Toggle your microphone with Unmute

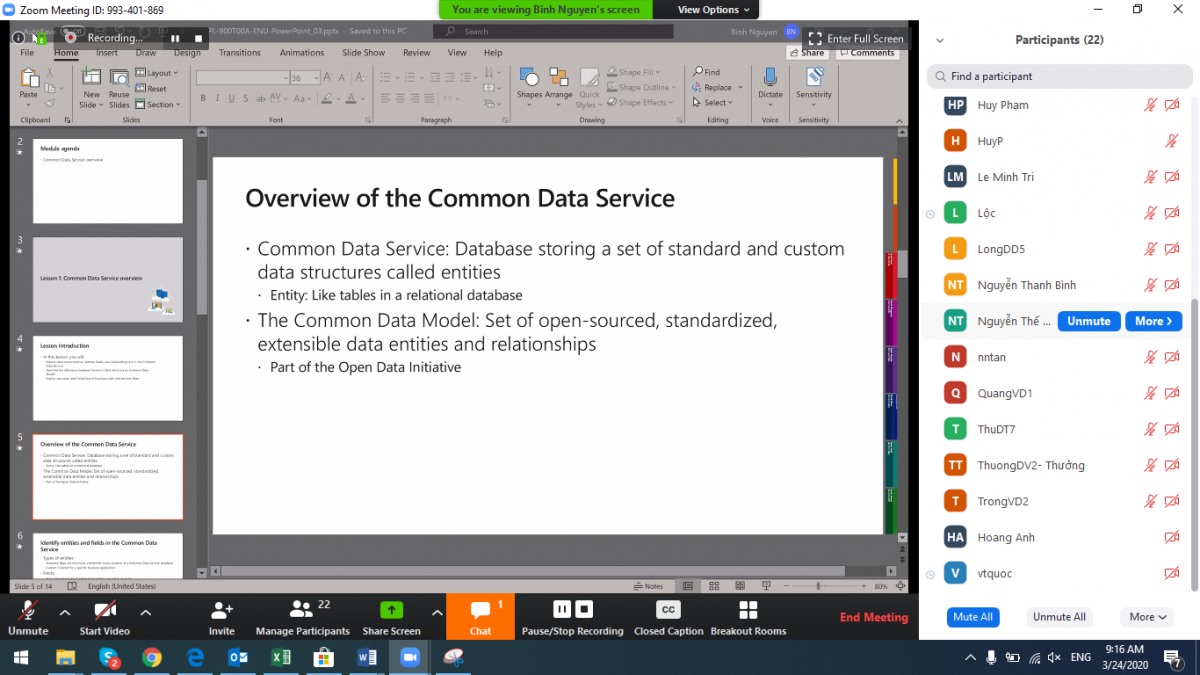click(x=28, y=617)
